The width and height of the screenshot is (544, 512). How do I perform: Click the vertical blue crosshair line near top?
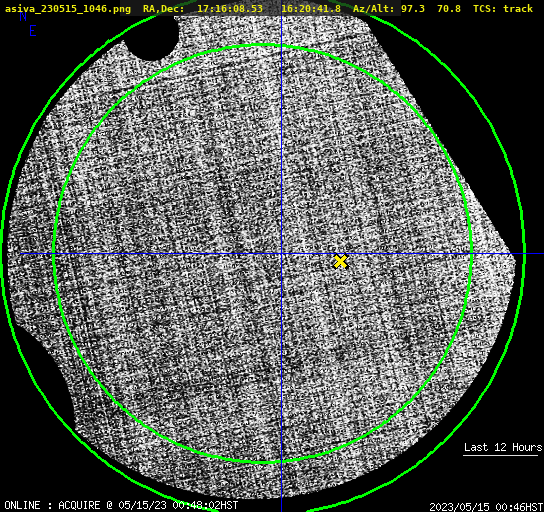tap(281, 28)
